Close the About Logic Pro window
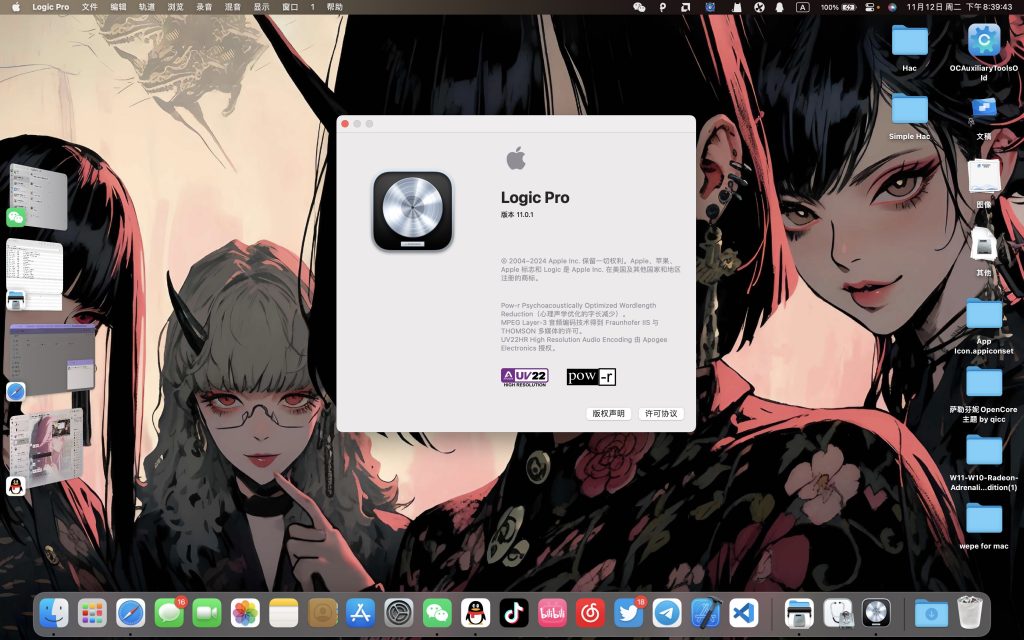1024x640 pixels. click(x=345, y=124)
